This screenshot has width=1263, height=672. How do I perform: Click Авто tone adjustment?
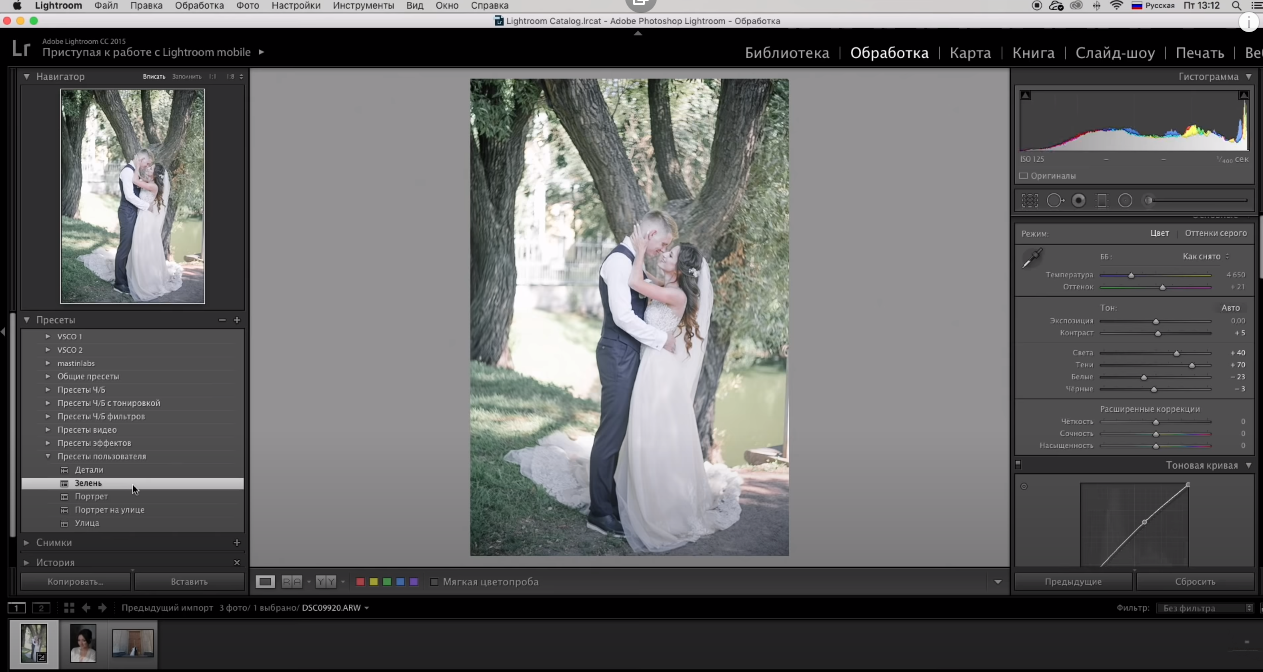[1230, 308]
